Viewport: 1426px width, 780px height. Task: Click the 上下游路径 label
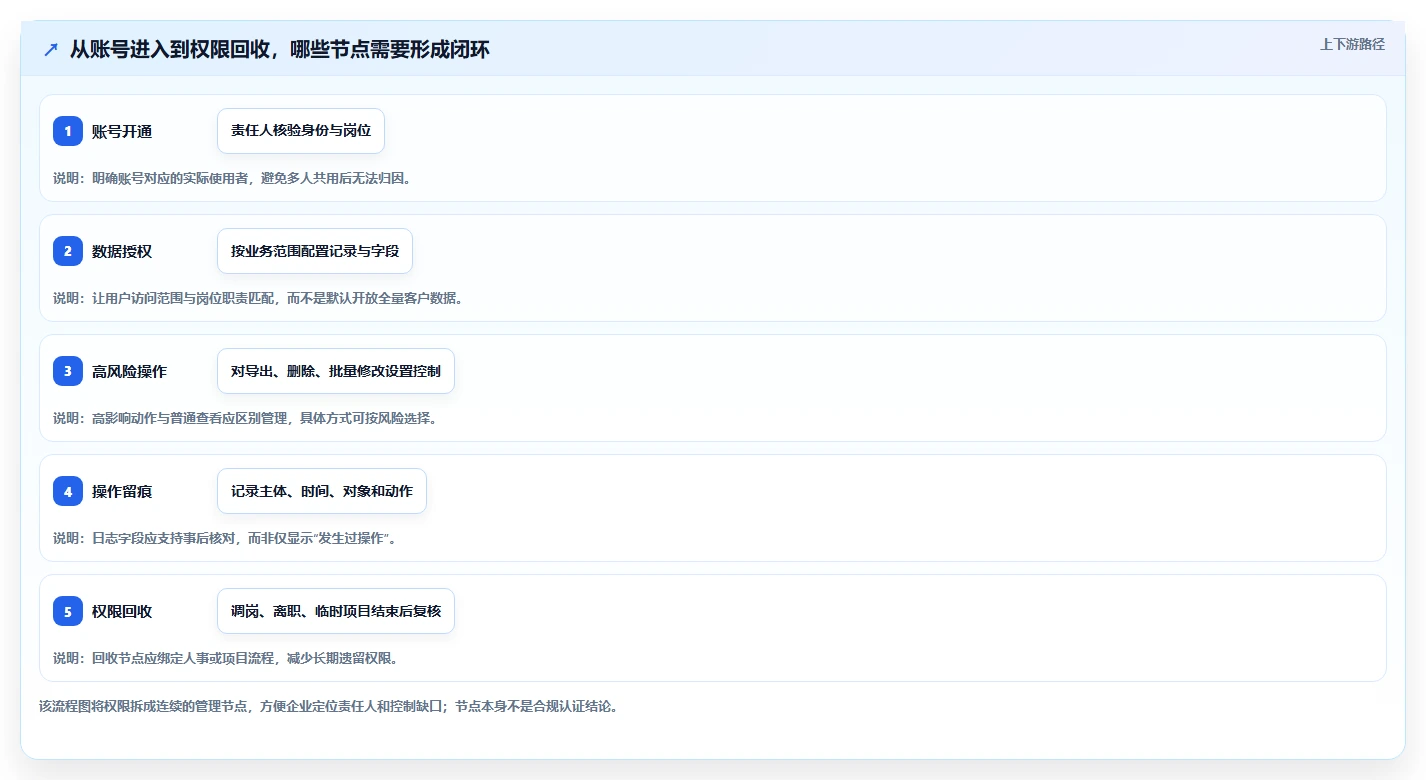point(1352,44)
